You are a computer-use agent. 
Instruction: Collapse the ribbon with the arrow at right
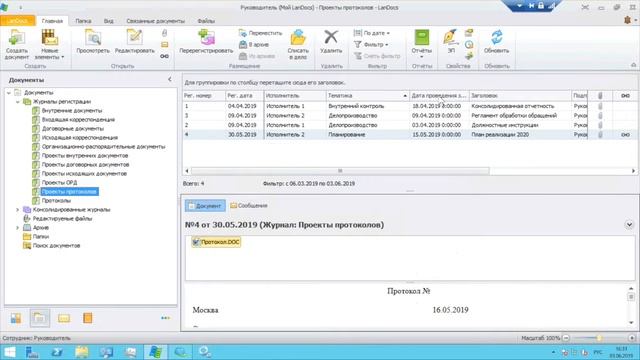633,65
